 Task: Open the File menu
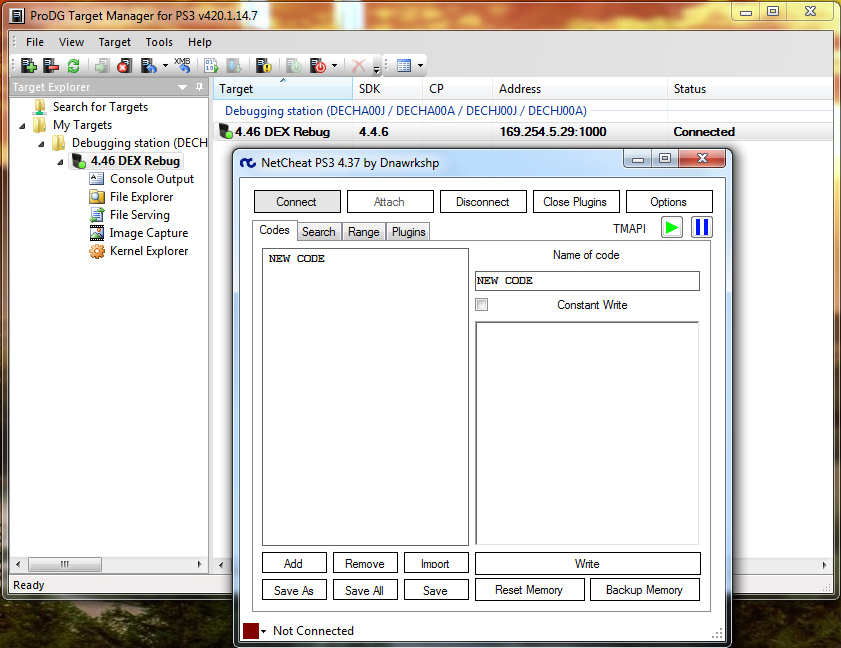click(35, 42)
